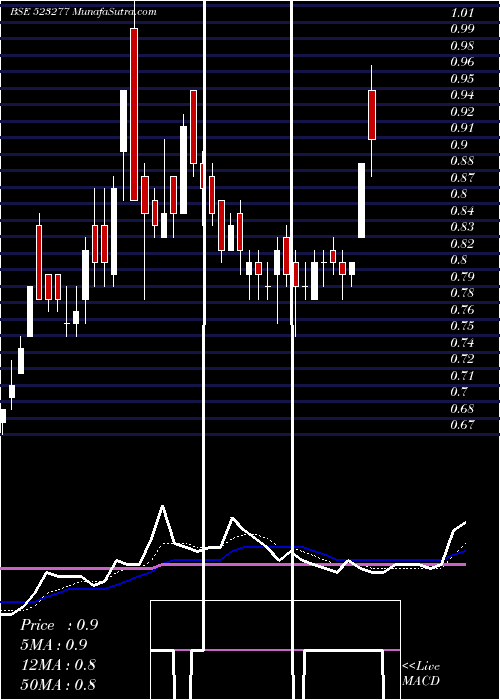Click the '50MA : 0.8' readout

point(58,684)
